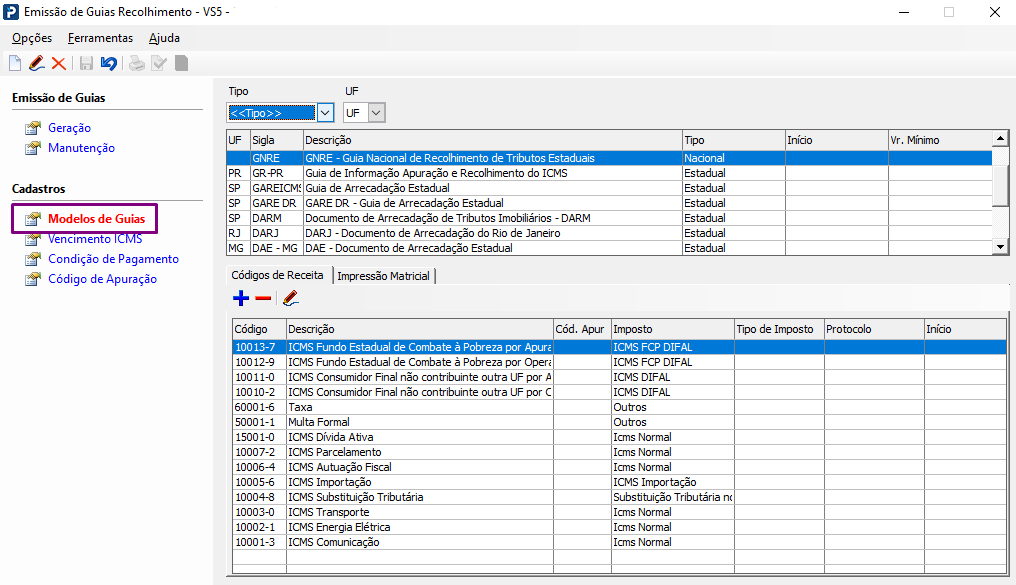Viewport: 1016px width, 585px height.
Task: Select code 10011-0 row
Action: [x=619, y=377]
